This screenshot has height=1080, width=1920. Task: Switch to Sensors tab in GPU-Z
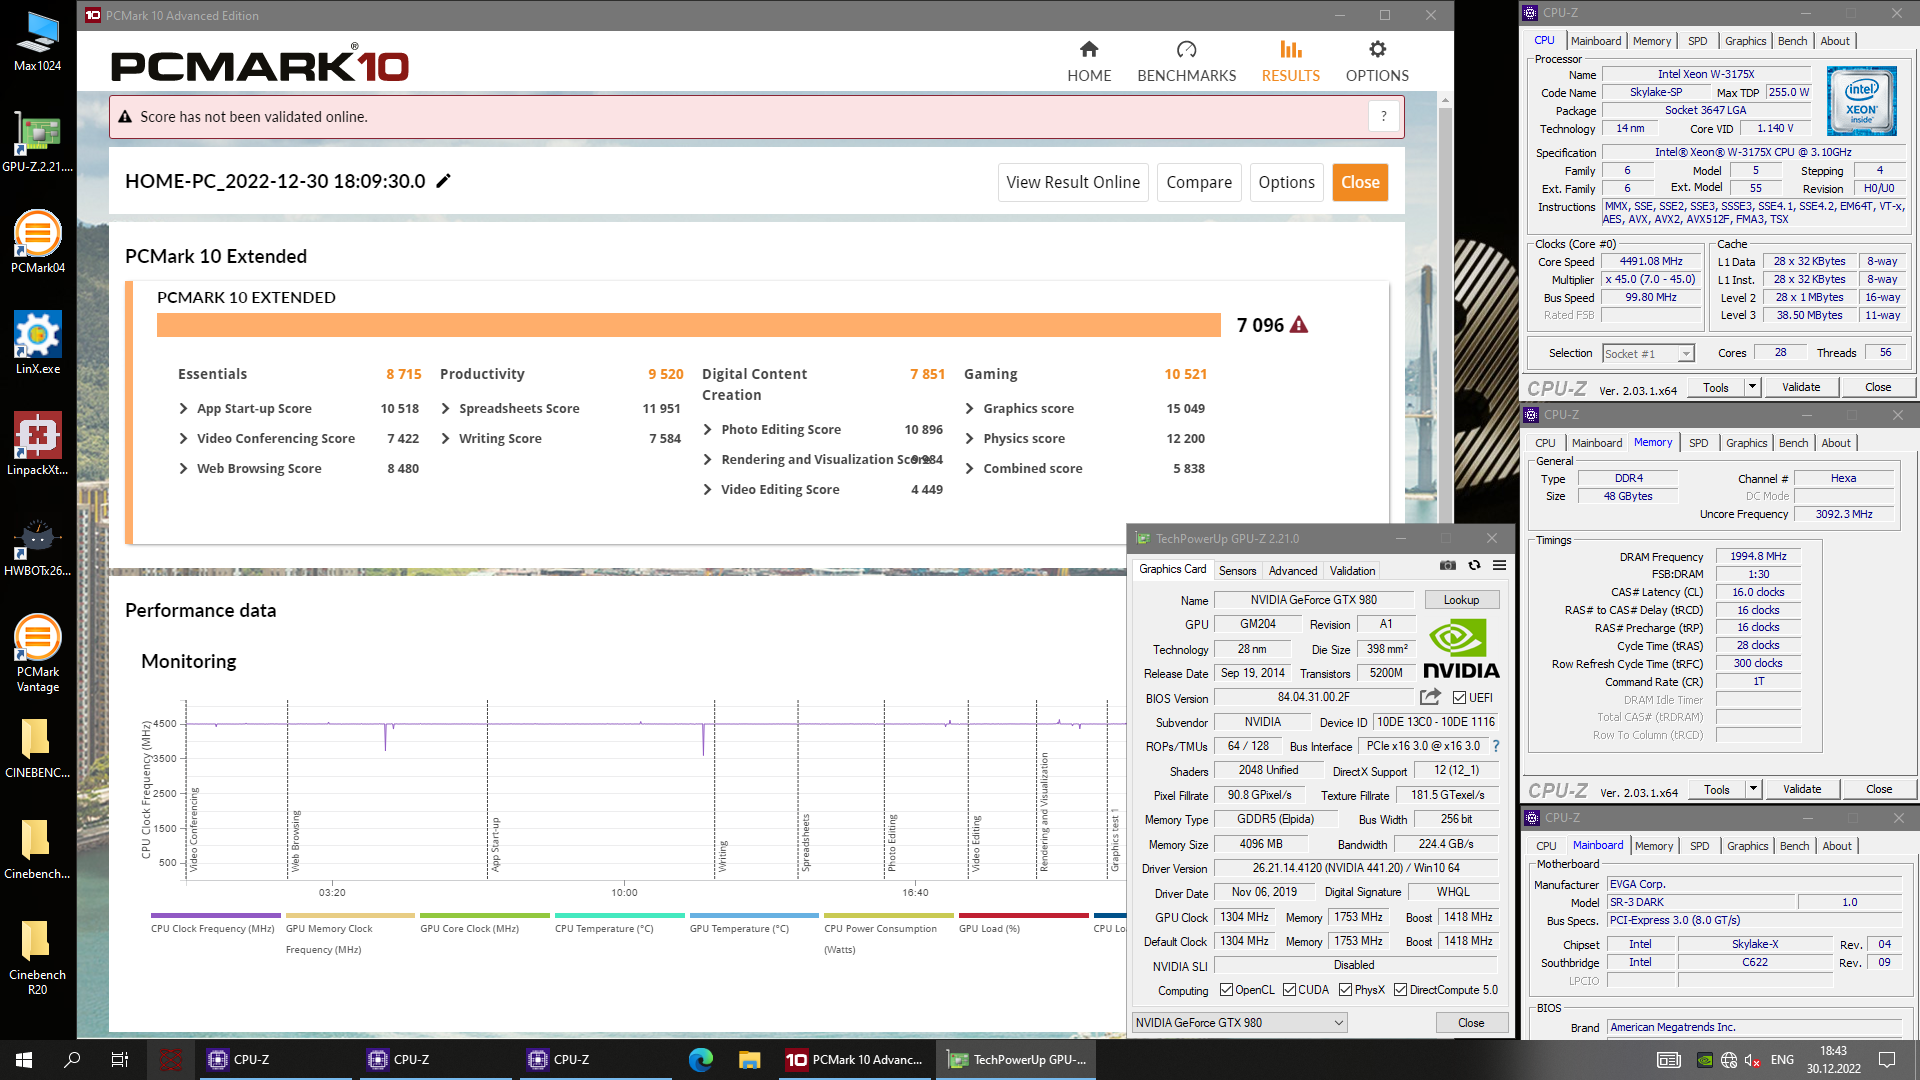click(1237, 570)
